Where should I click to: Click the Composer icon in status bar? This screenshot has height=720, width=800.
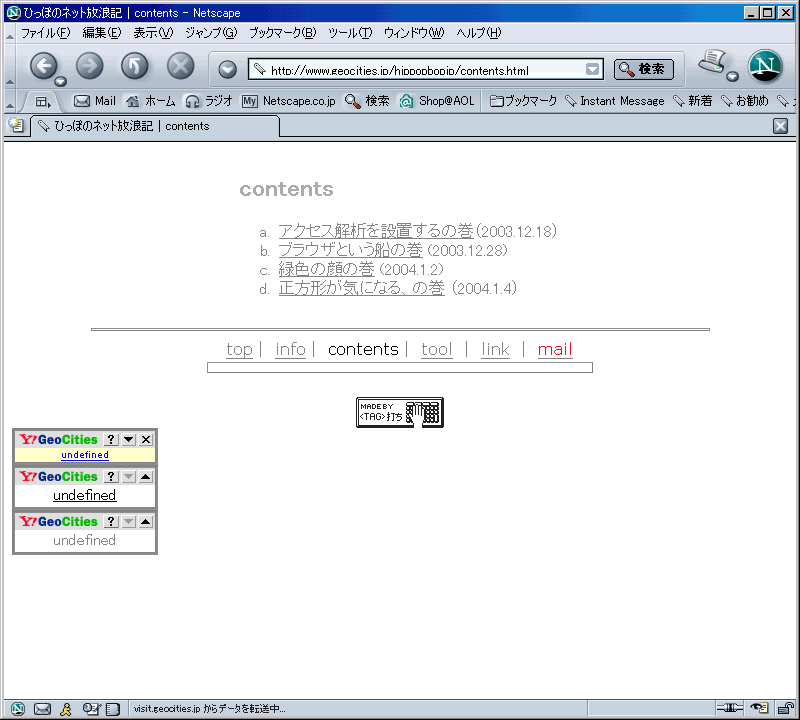coord(91,709)
